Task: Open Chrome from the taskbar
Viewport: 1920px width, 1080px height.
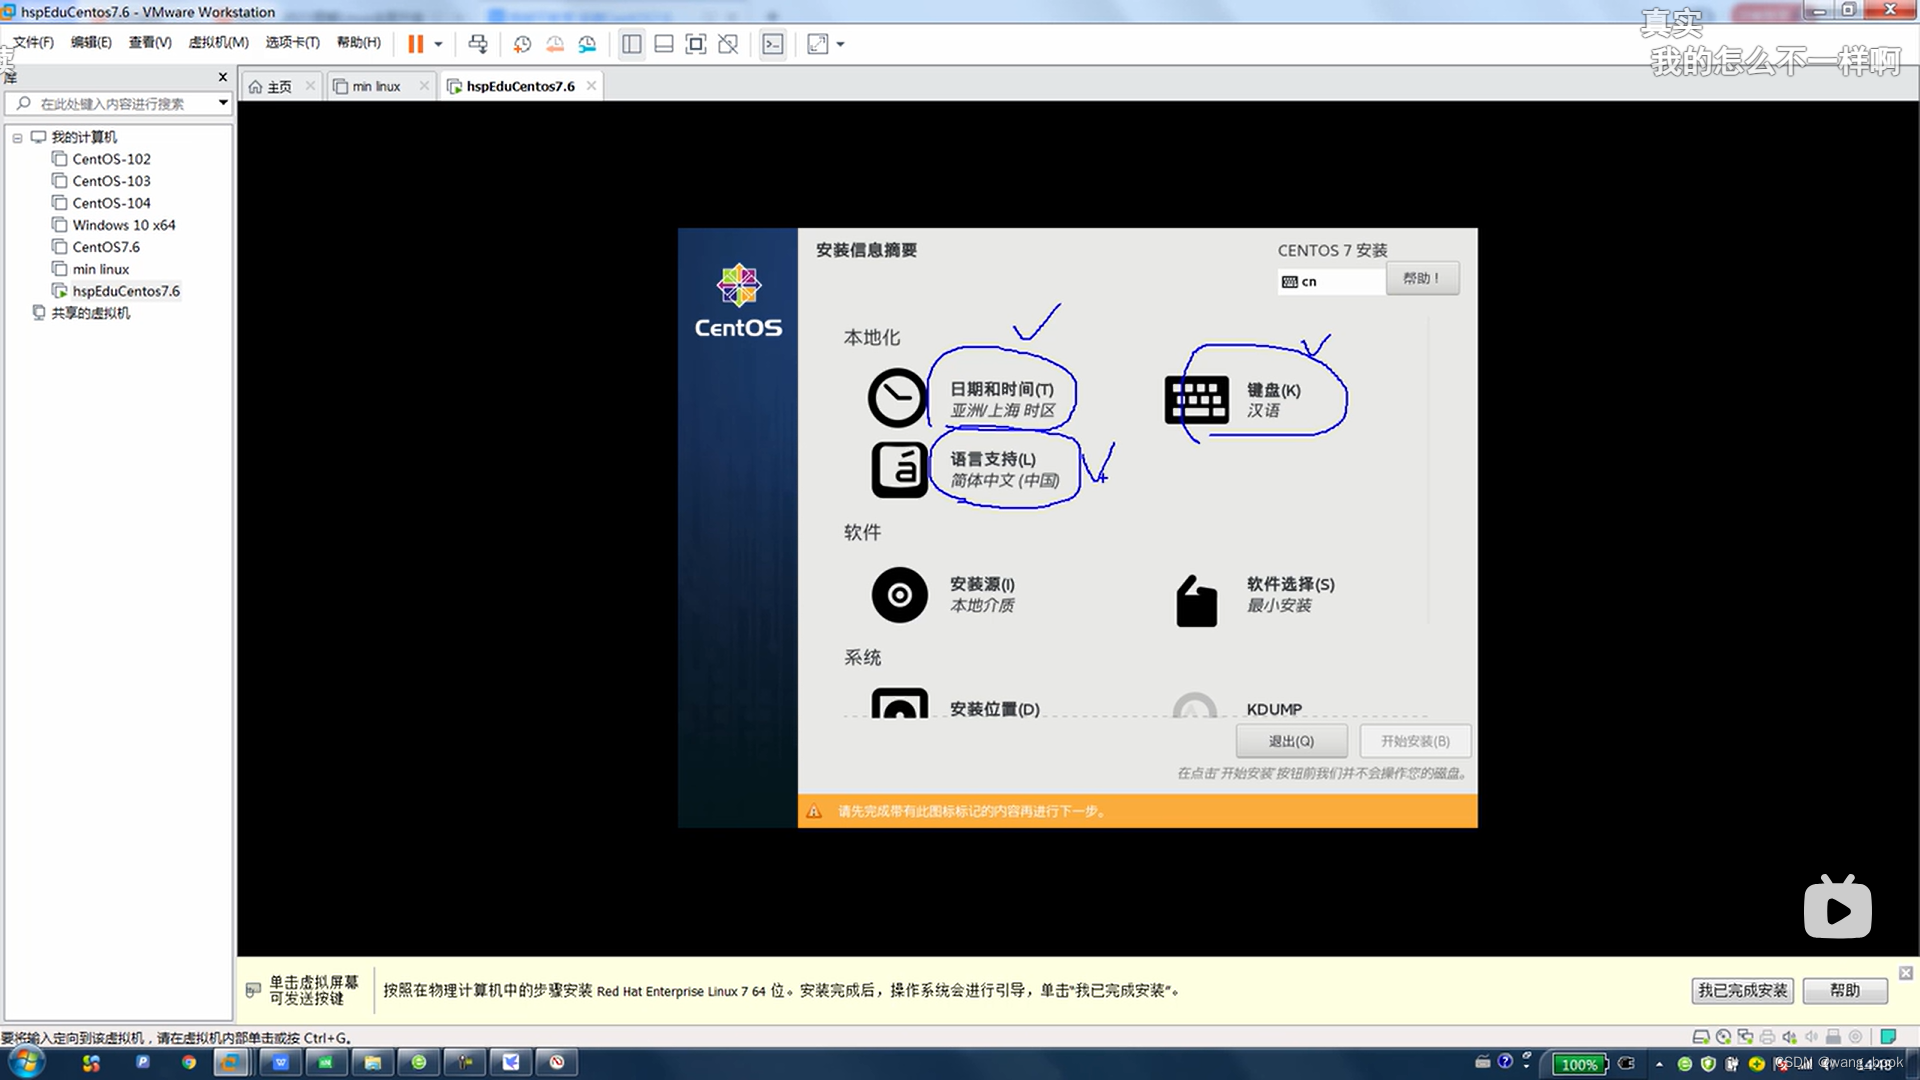Action: point(188,1062)
